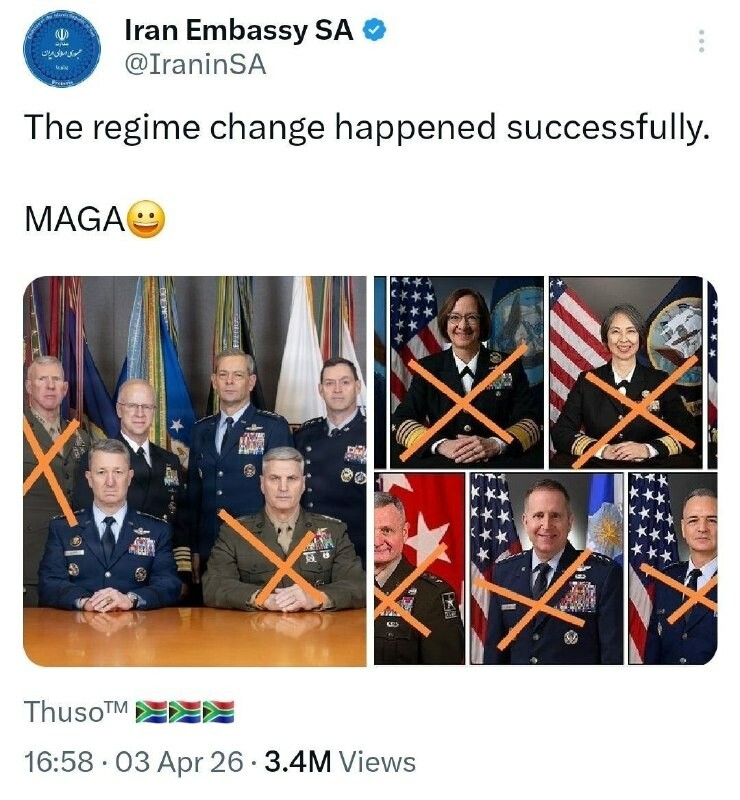Open the large group photo at the table
This screenshot has width=740, height=800.
(x=195, y=471)
